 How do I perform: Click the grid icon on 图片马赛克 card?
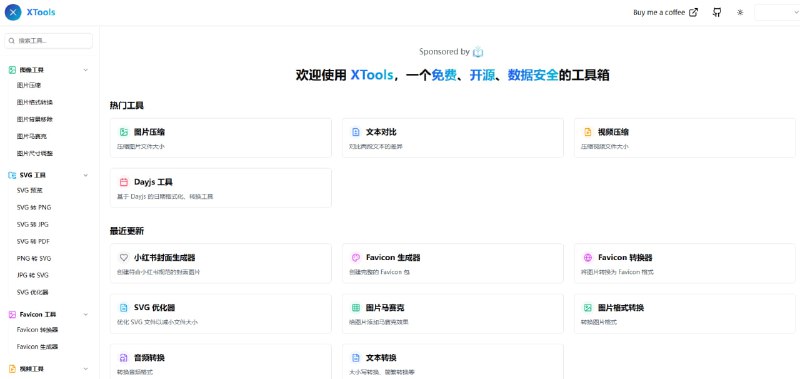tap(356, 308)
